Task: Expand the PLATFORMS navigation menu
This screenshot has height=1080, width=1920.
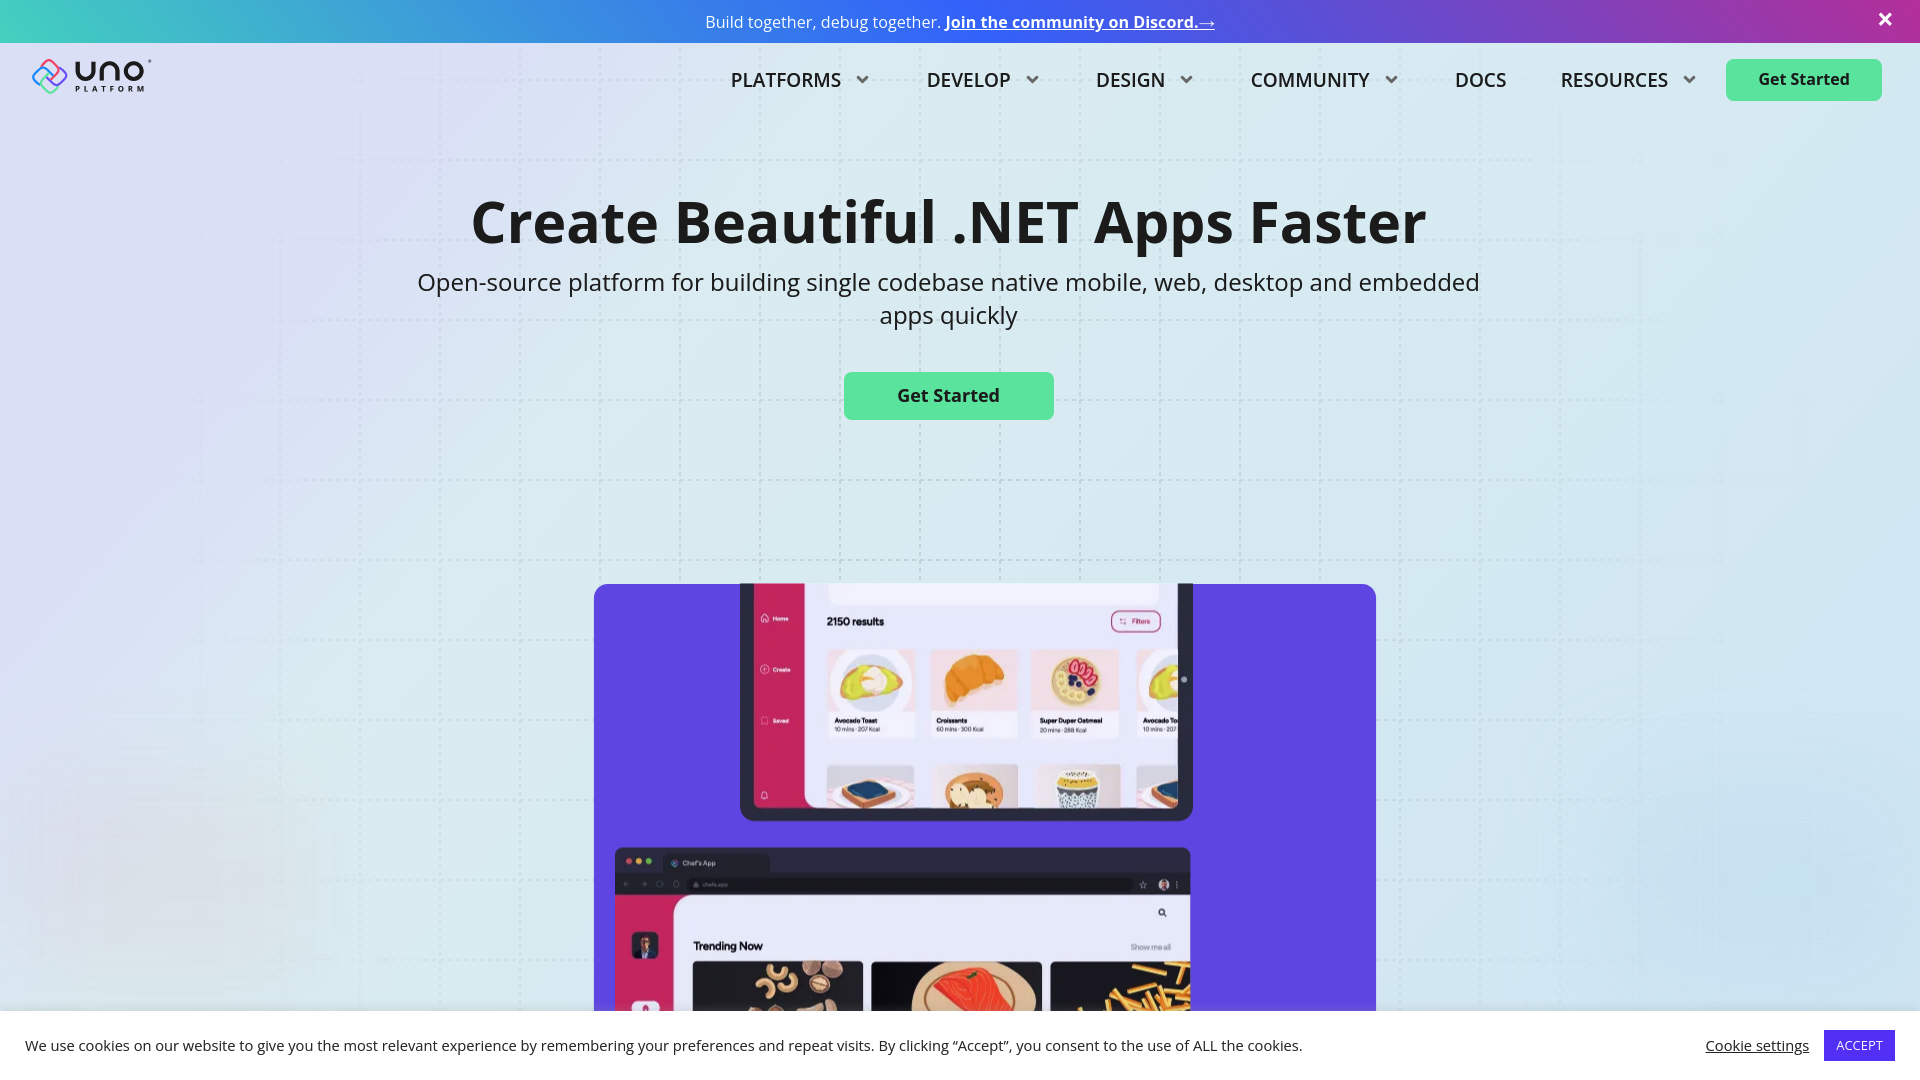Action: (799, 79)
